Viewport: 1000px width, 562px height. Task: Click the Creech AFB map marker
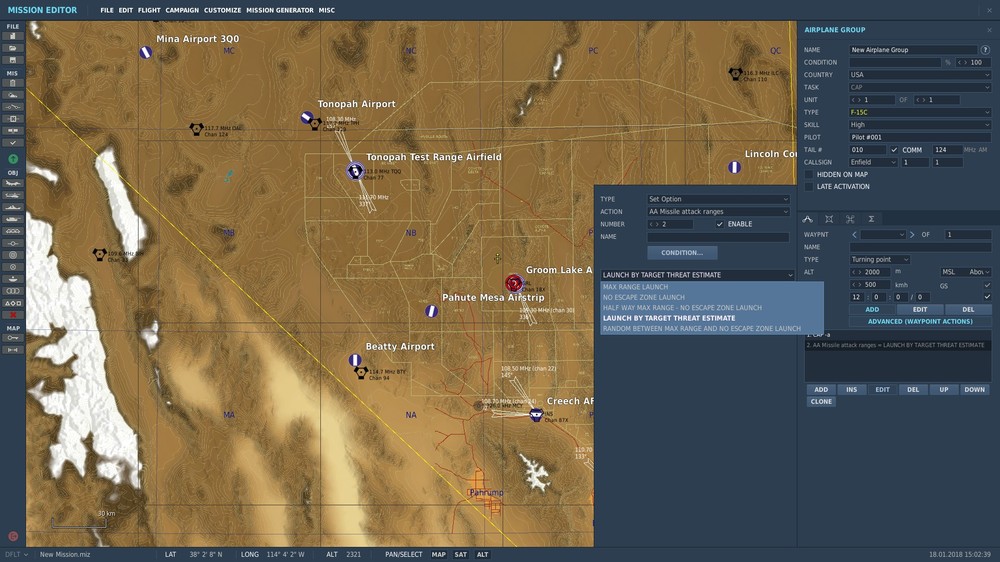coord(536,415)
